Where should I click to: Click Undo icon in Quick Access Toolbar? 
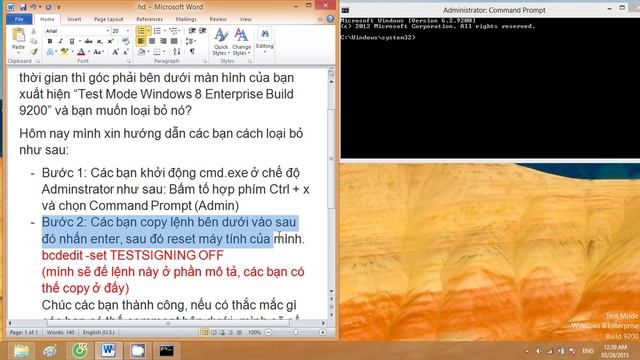(33, 7)
